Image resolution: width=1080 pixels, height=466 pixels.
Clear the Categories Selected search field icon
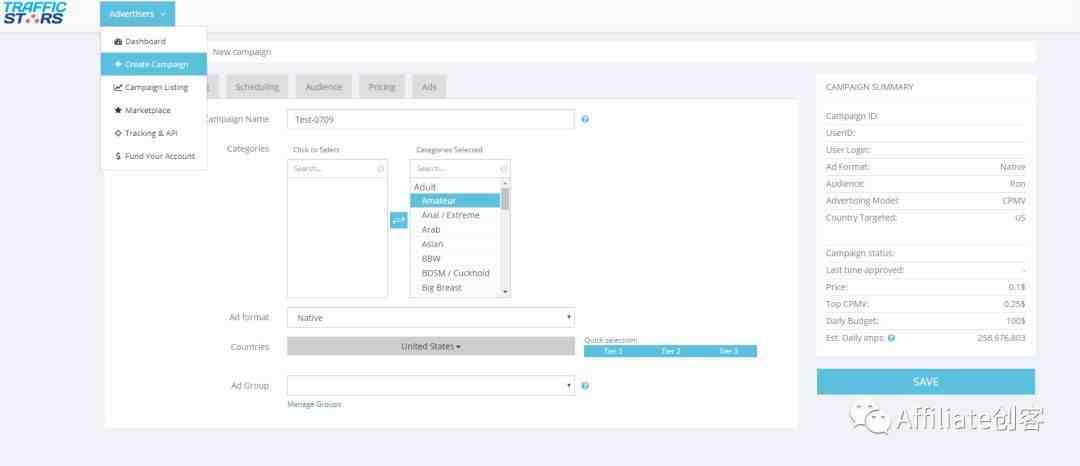tap(503, 169)
